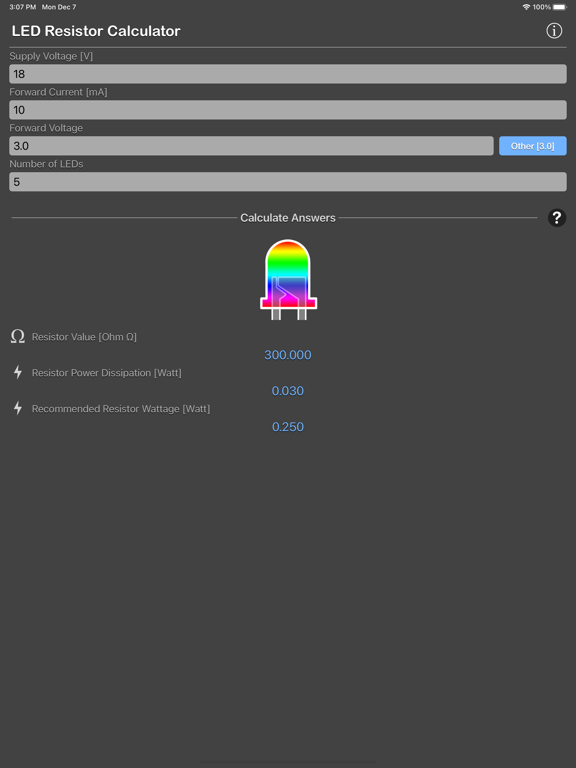Image resolution: width=576 pixels, height=768 pixels.
Task: Click lightning icon beside Recommended Resistor Wattage
Action: (x=18, y=408)
